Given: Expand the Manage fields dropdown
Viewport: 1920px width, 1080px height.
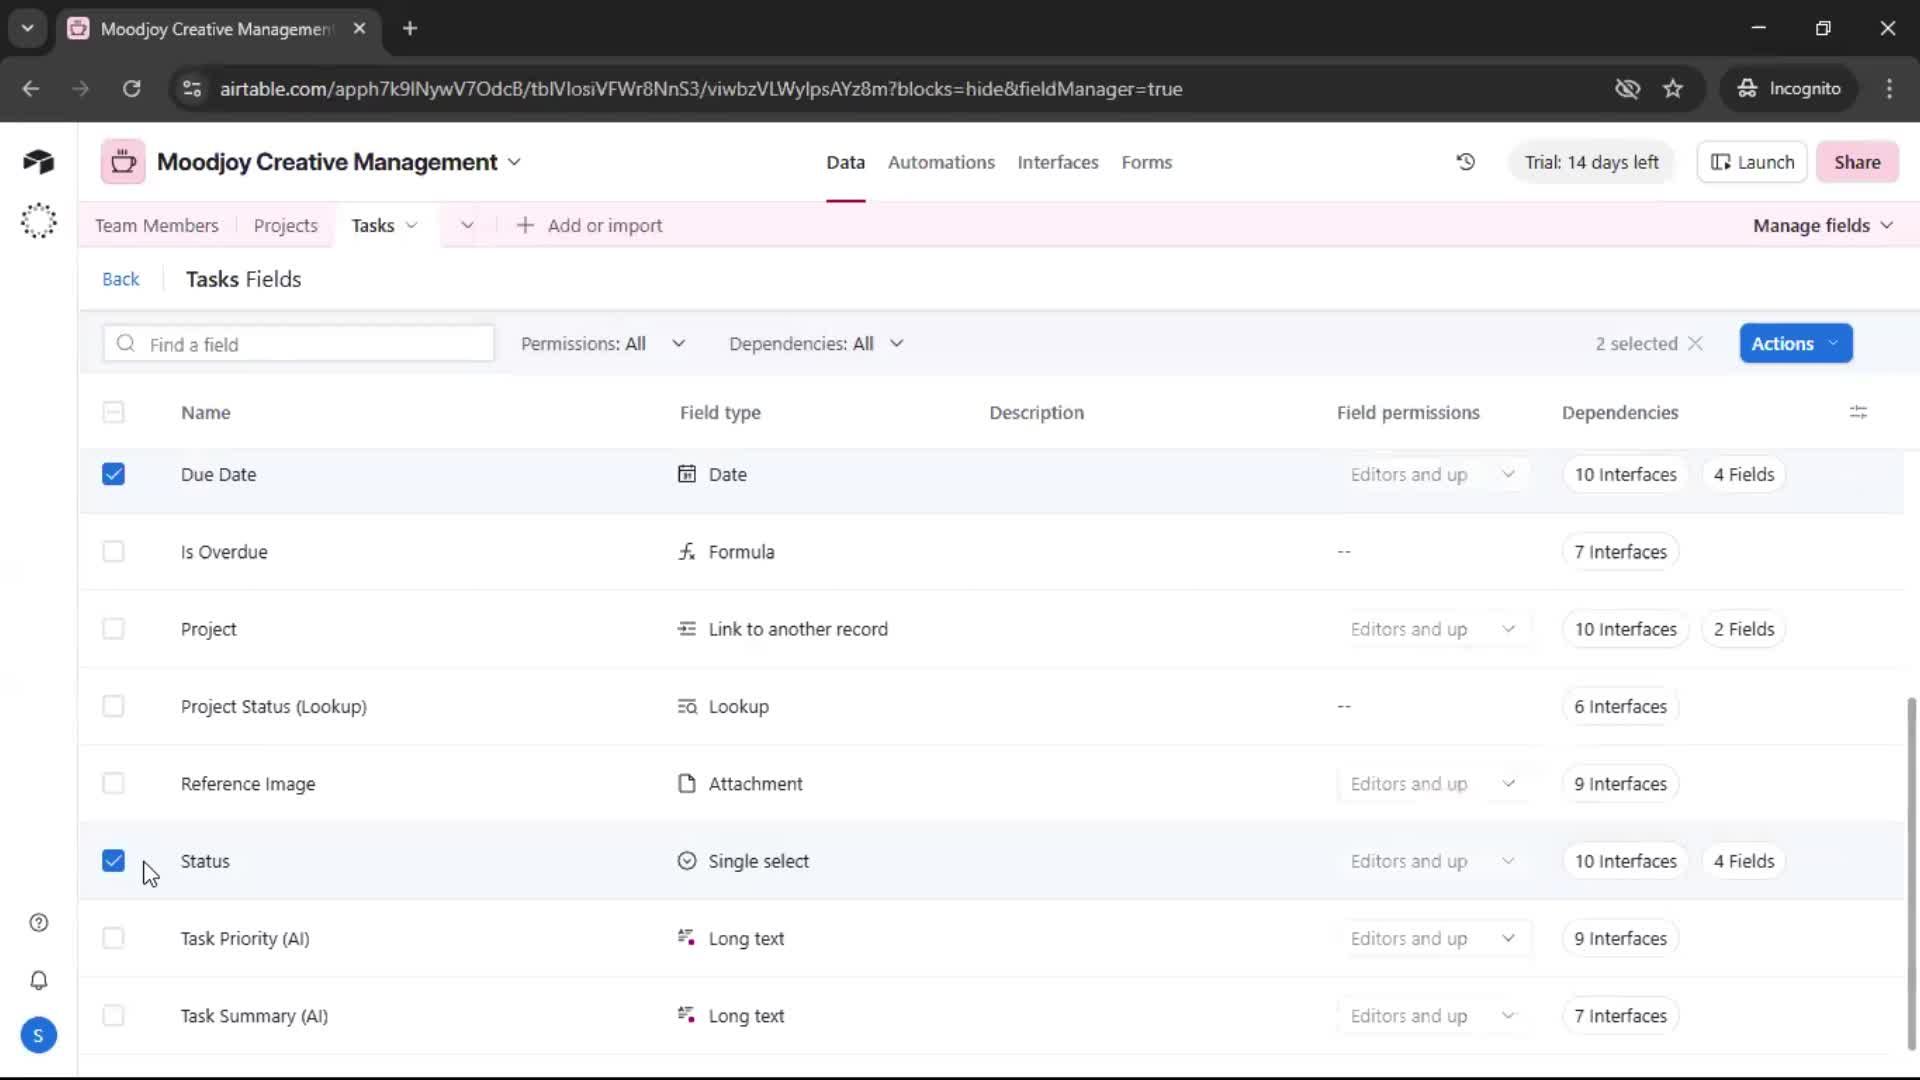Looking at the screenshot, I should pyautogui.click(x=1822, y=226).
